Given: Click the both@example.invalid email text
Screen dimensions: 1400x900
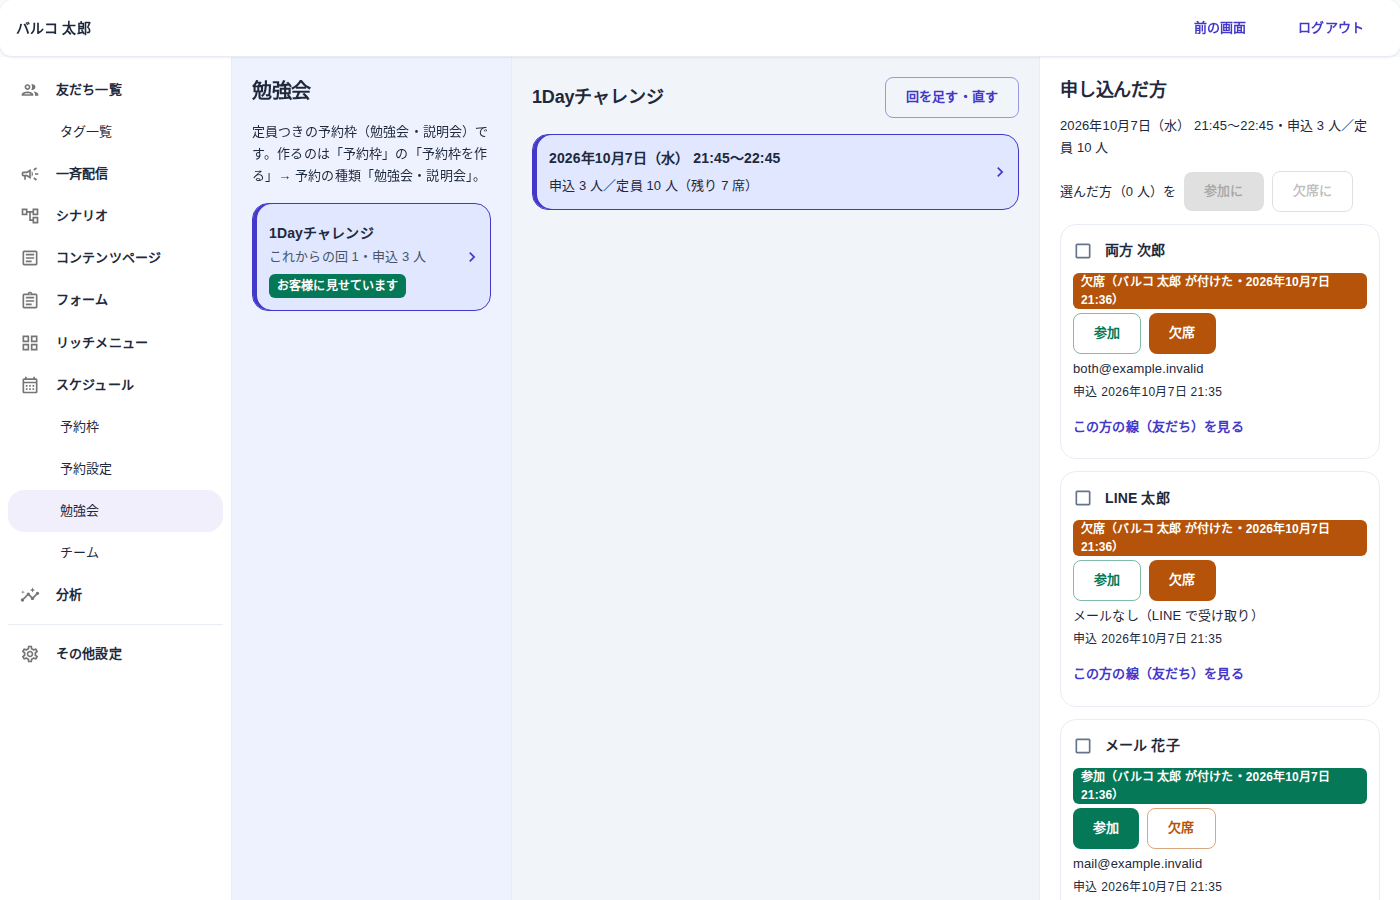Looking at the screenshot, I should pos(1138,369).
